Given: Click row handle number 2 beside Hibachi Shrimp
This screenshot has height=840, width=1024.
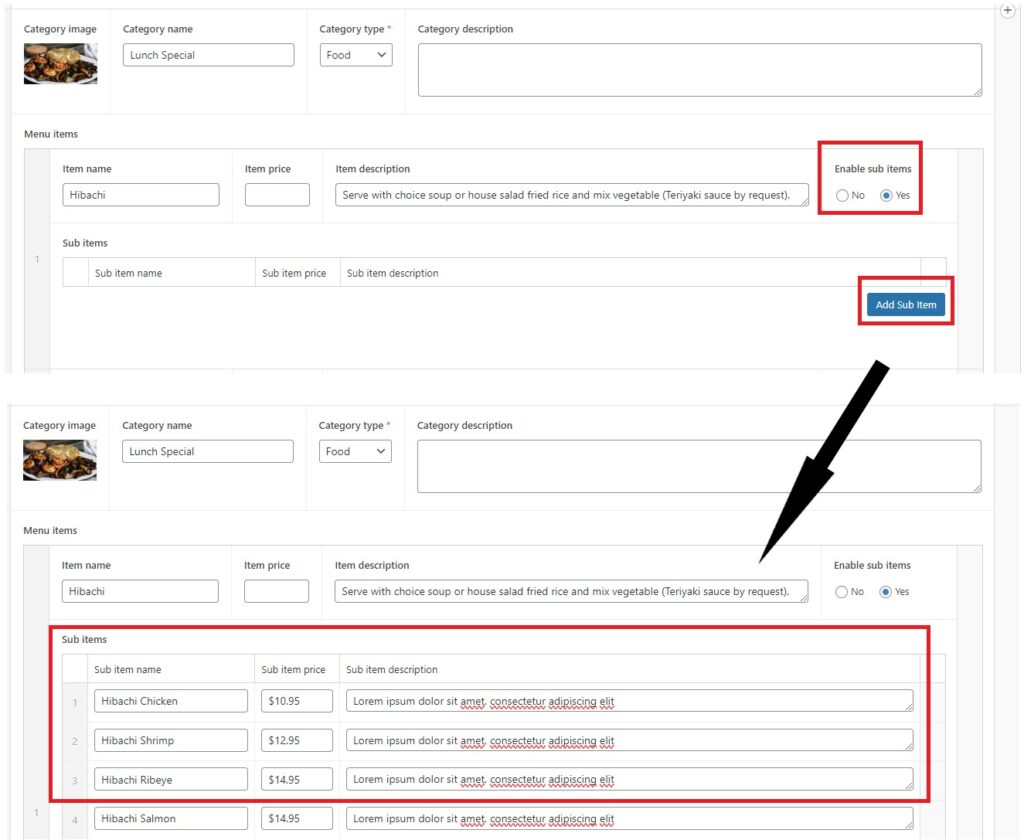Looking at the screenshot, I should point(75,742).
